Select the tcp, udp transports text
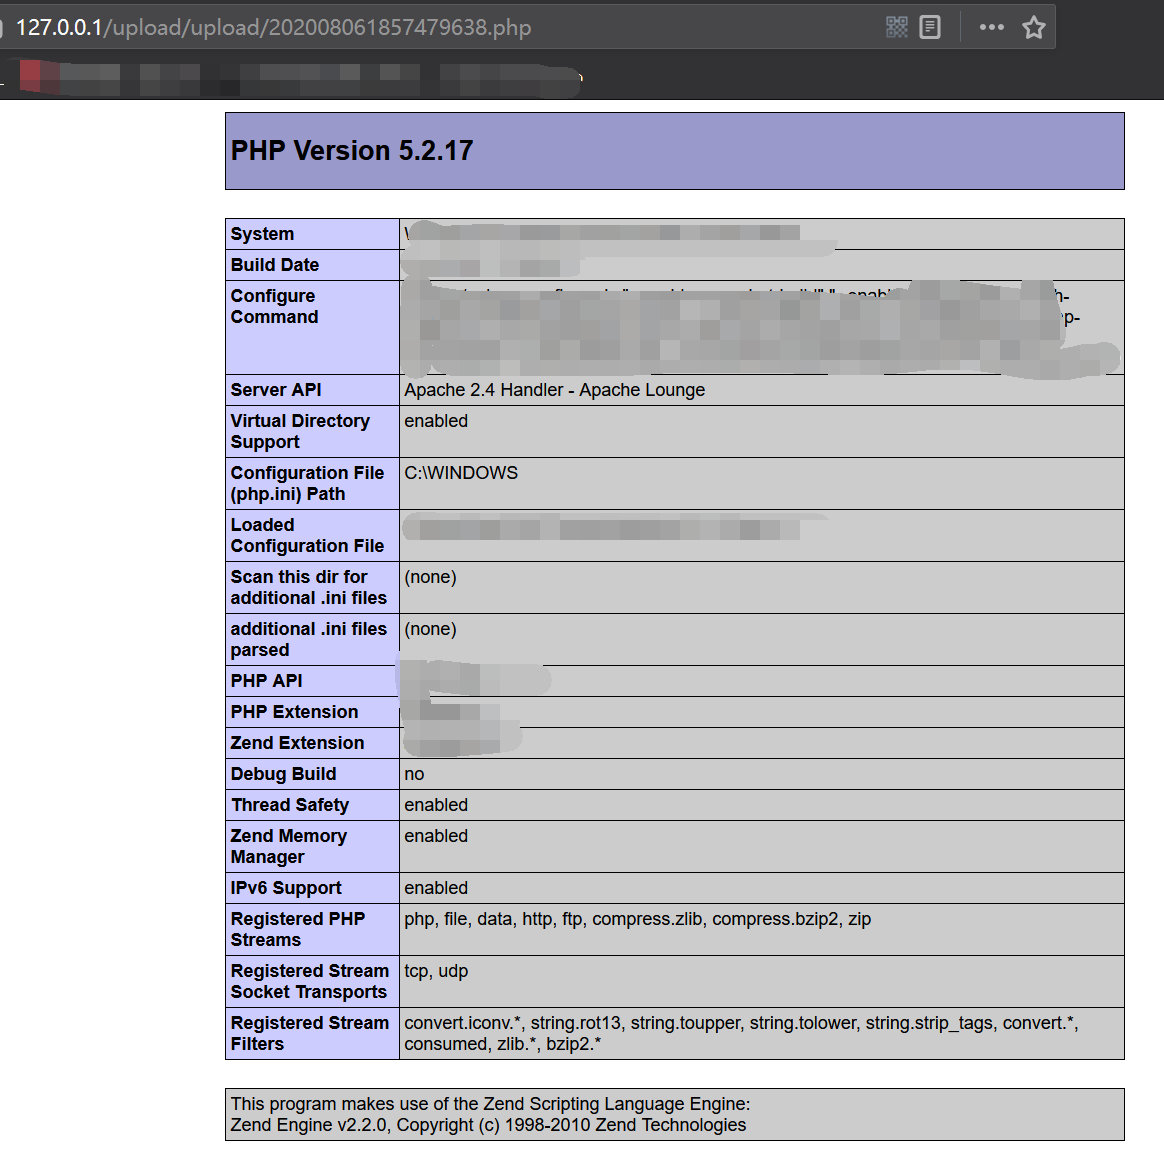 tap(429, 971)
